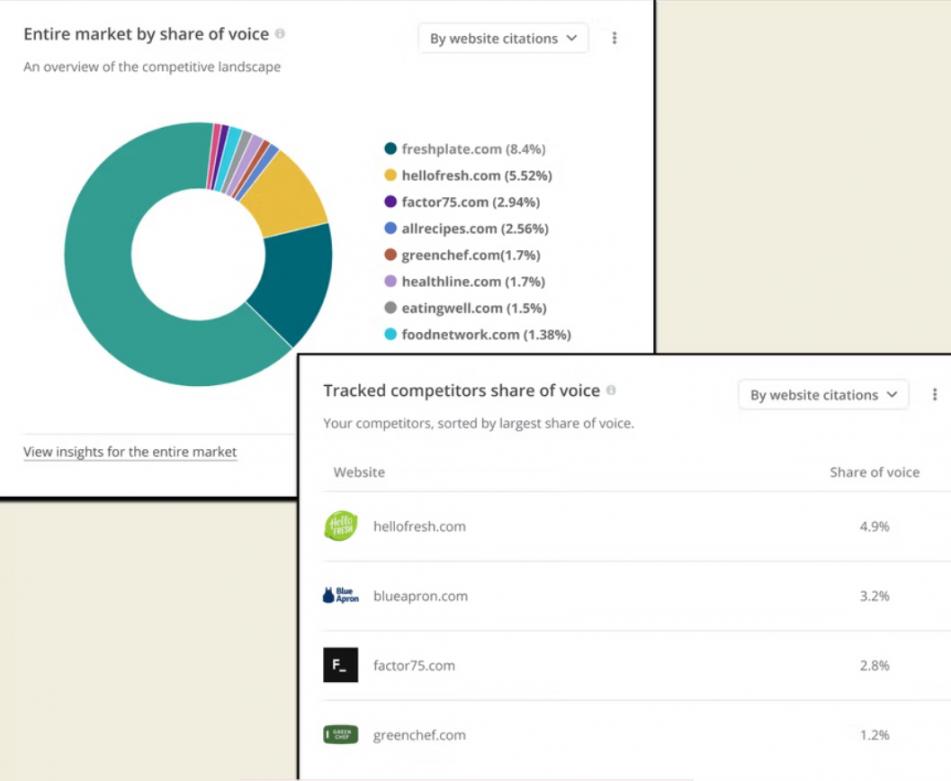Click the blueapron.com website link

(420, 596)
